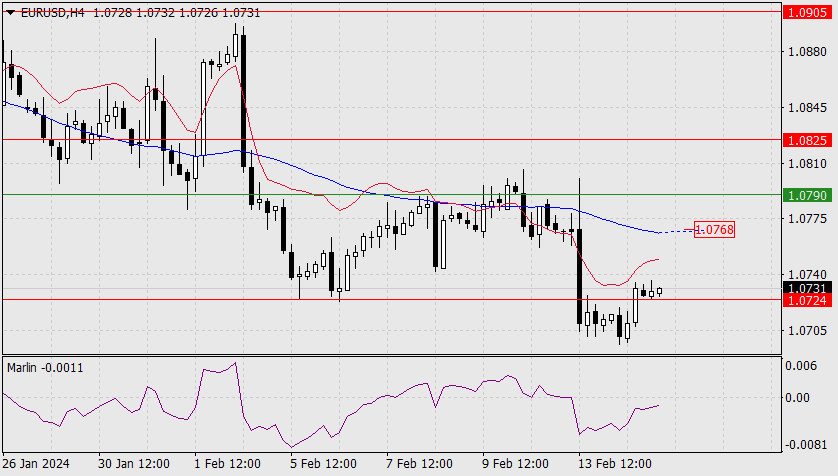This screenshot has height=476, width=838.
Task: Select the Marlin -0.0011 indicator label
Action: 45,368
